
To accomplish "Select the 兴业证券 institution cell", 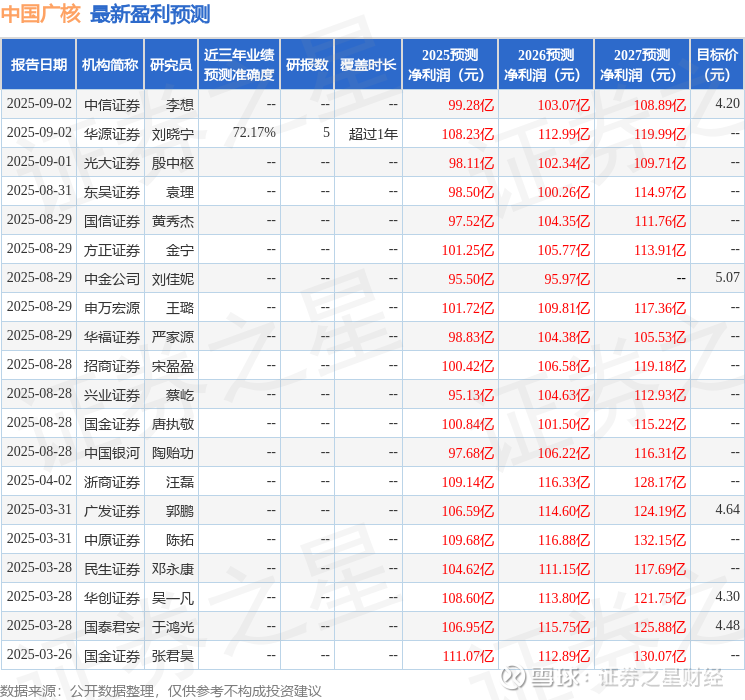I will pos(112,395).
